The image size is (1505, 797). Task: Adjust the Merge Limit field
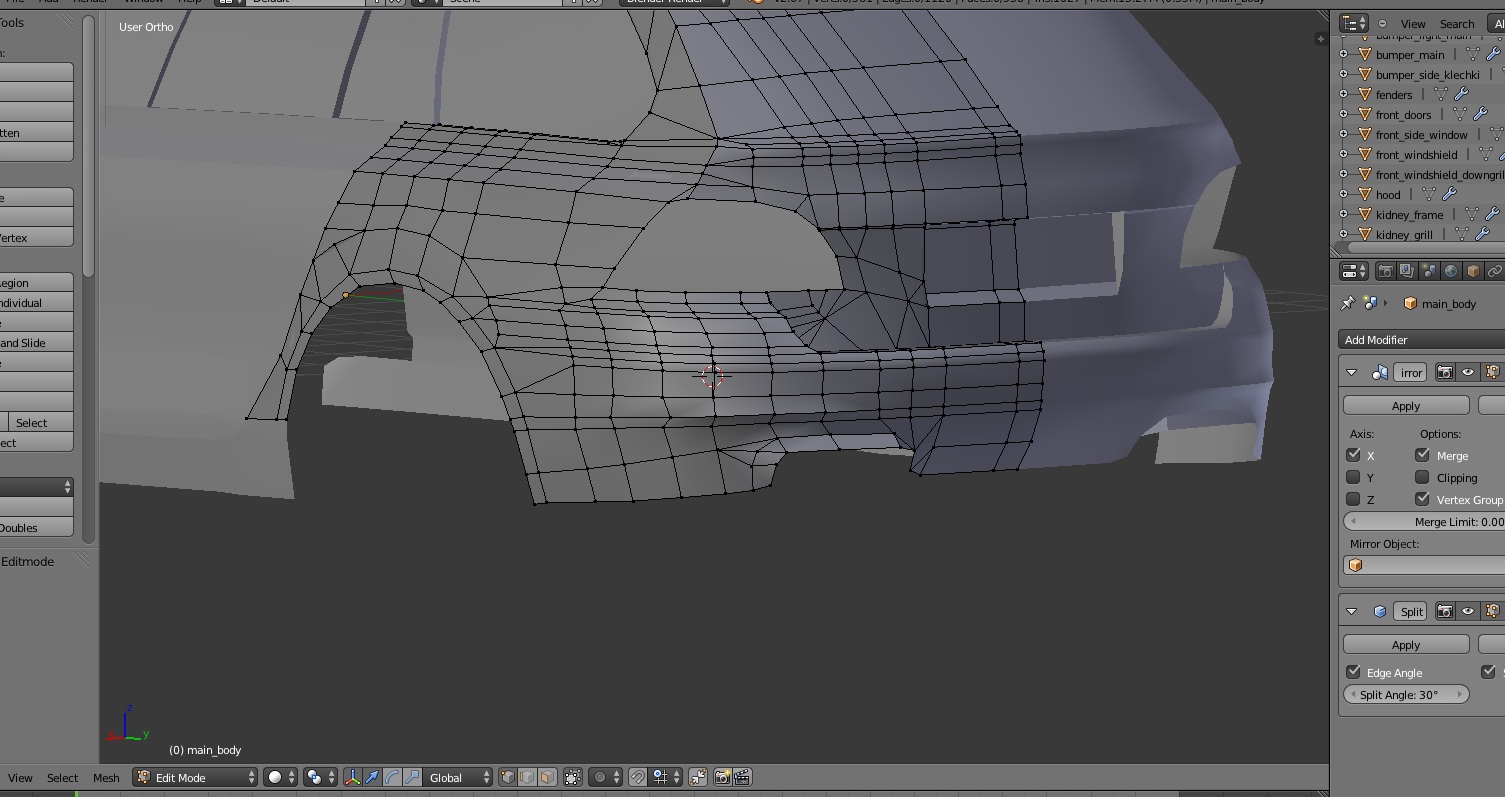[1424, 521]
